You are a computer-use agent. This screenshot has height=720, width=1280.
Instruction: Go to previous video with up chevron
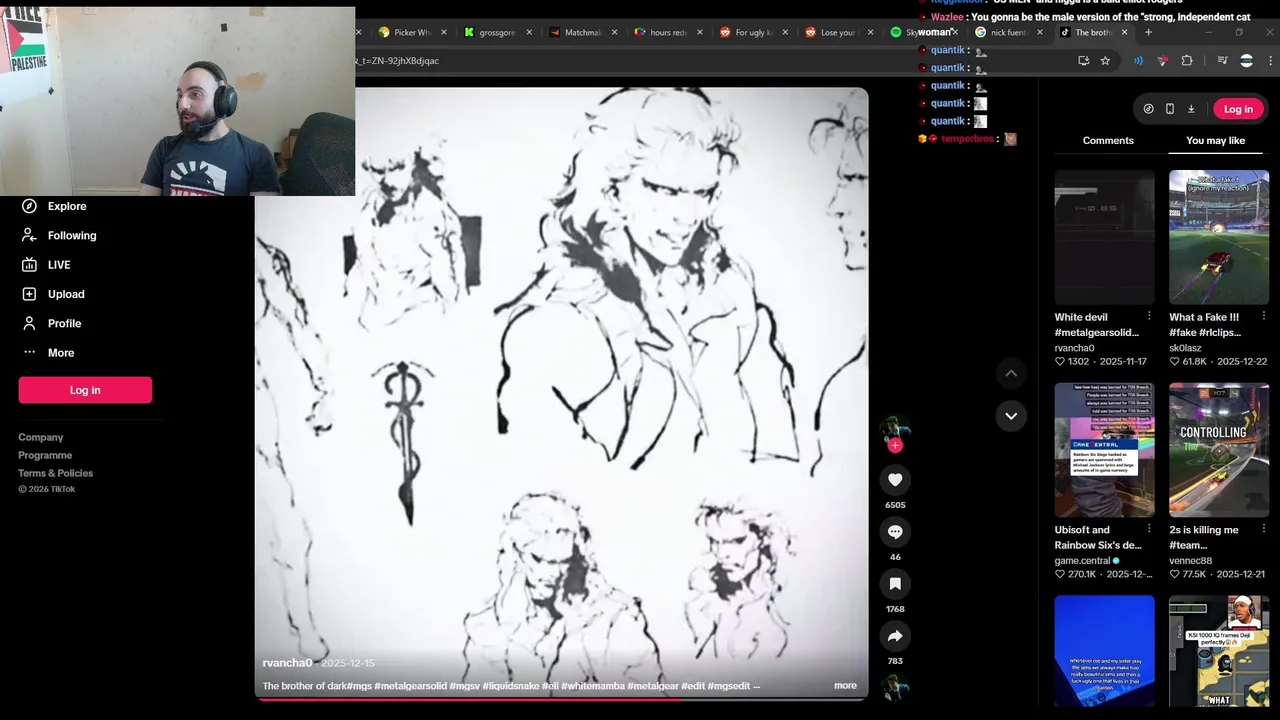1011,373
